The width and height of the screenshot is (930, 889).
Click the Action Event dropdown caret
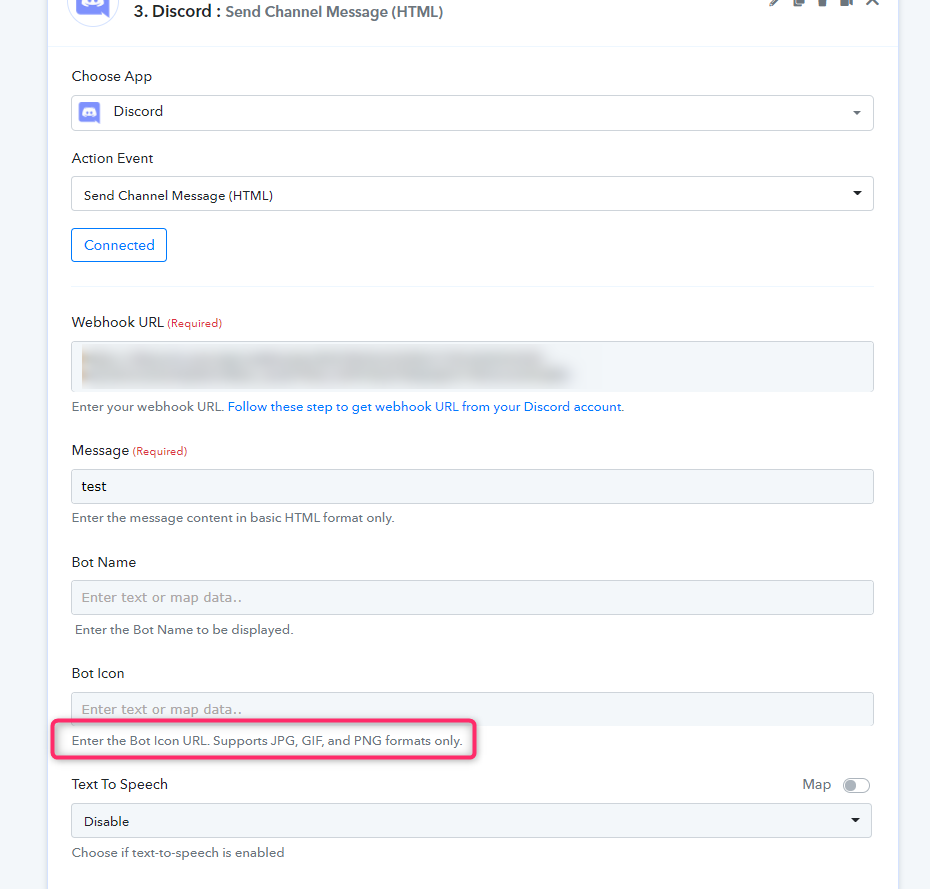(x=857, y=193)
